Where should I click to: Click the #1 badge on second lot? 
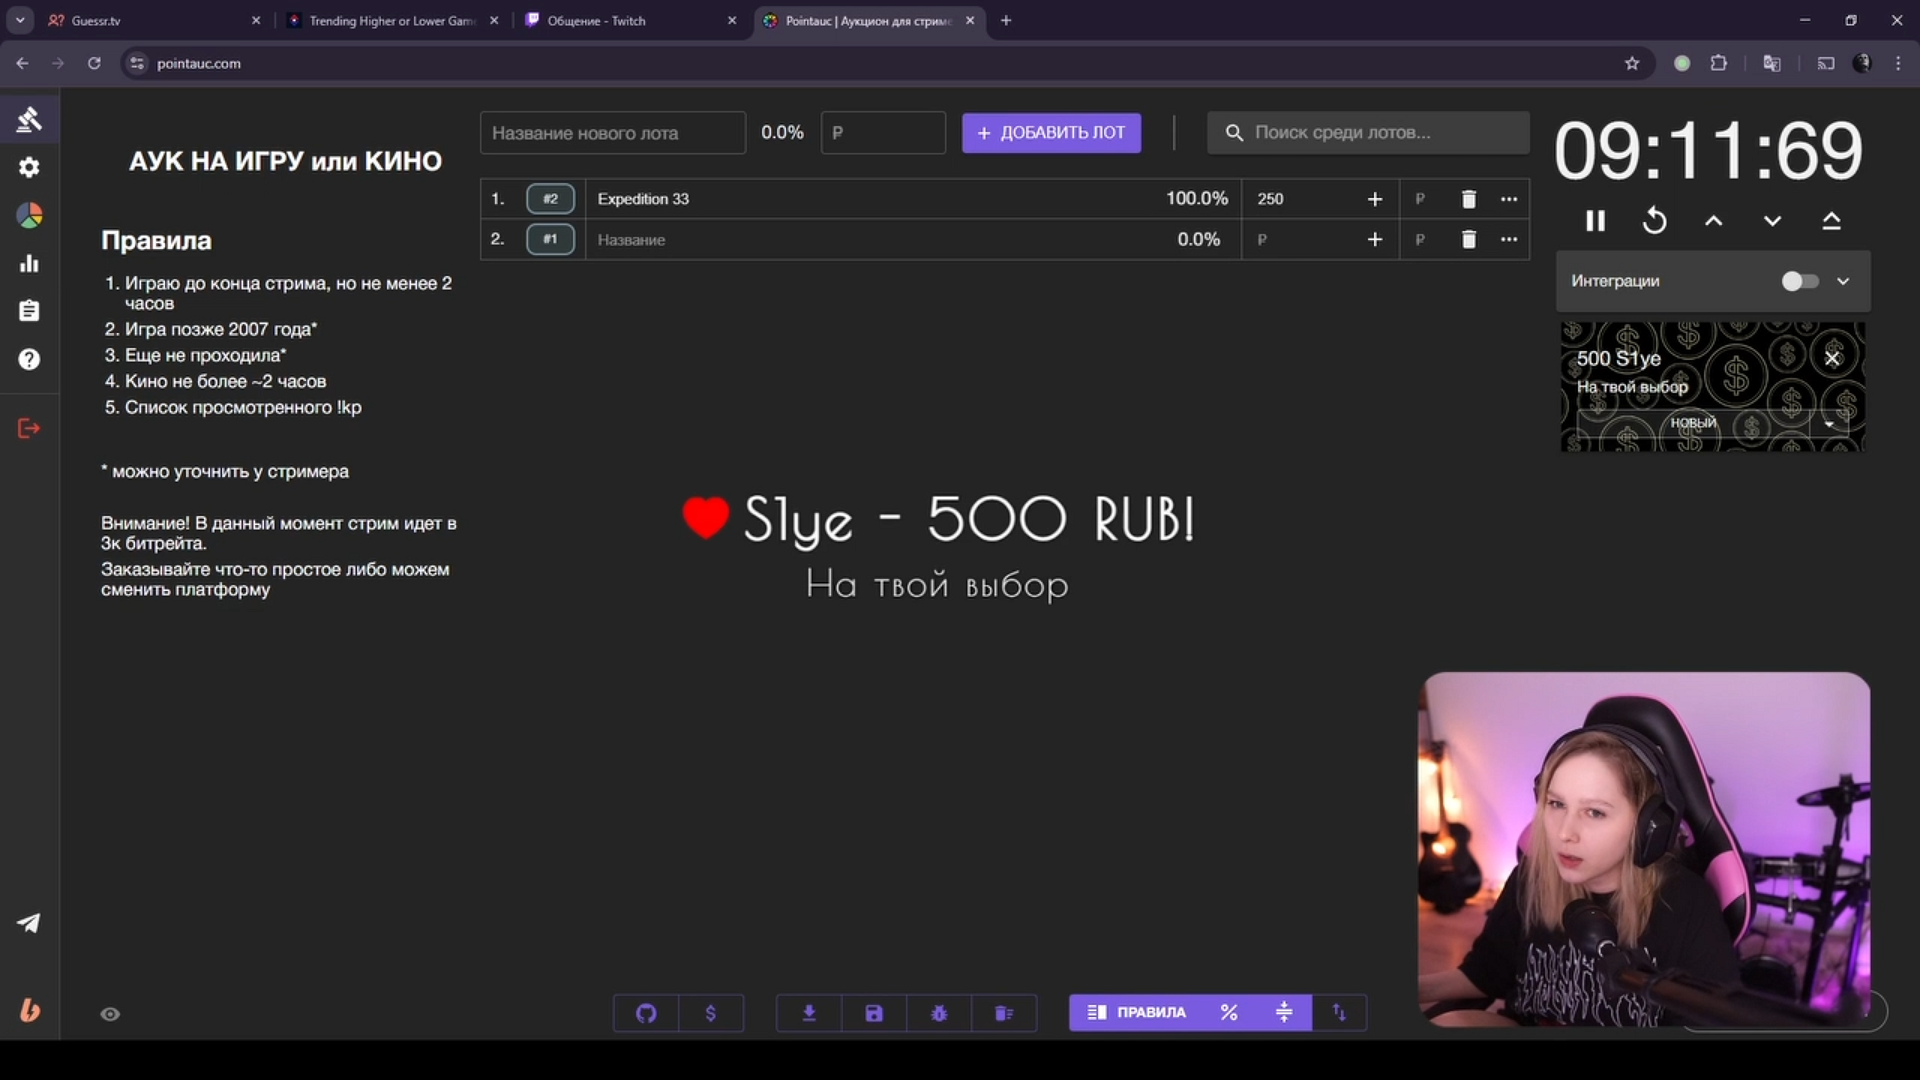click(x=550, y=240)
